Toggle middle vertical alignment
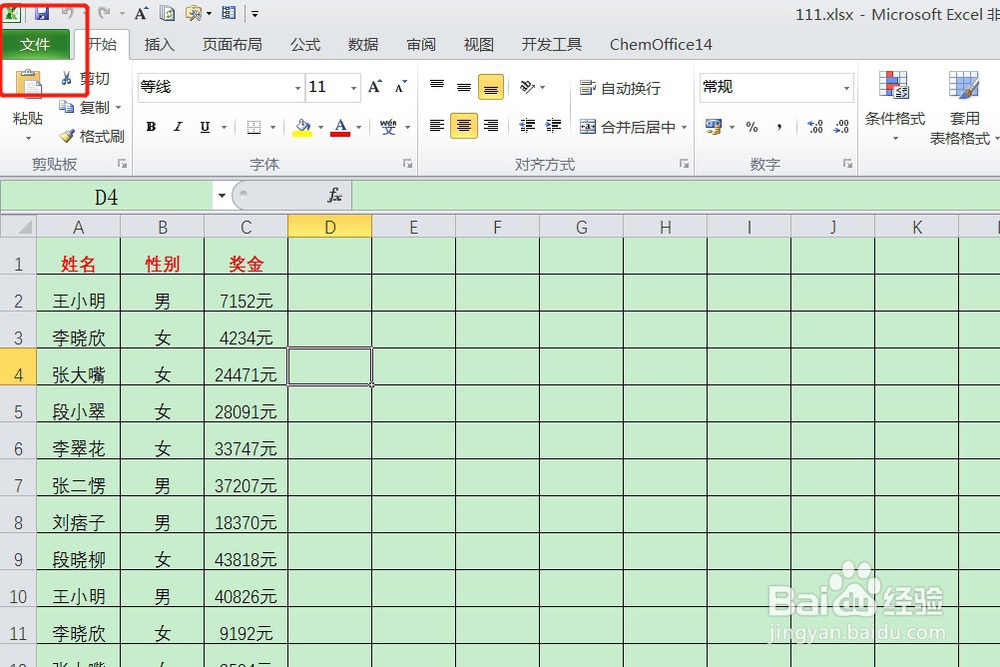This screenshot has height=667, width=1000. pos(464,87)
